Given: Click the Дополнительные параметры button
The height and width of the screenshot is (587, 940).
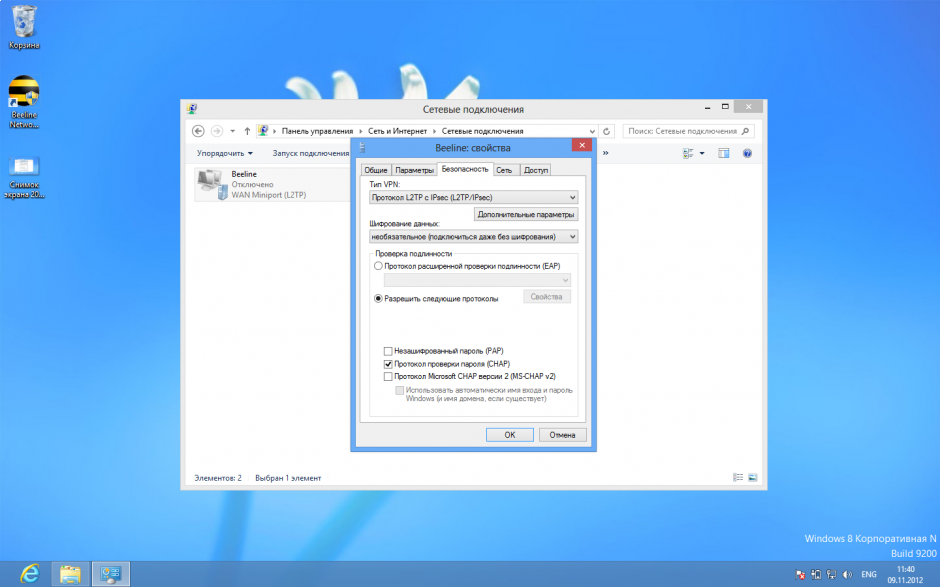Looking at the screenshot, I should tap(526, 214).
